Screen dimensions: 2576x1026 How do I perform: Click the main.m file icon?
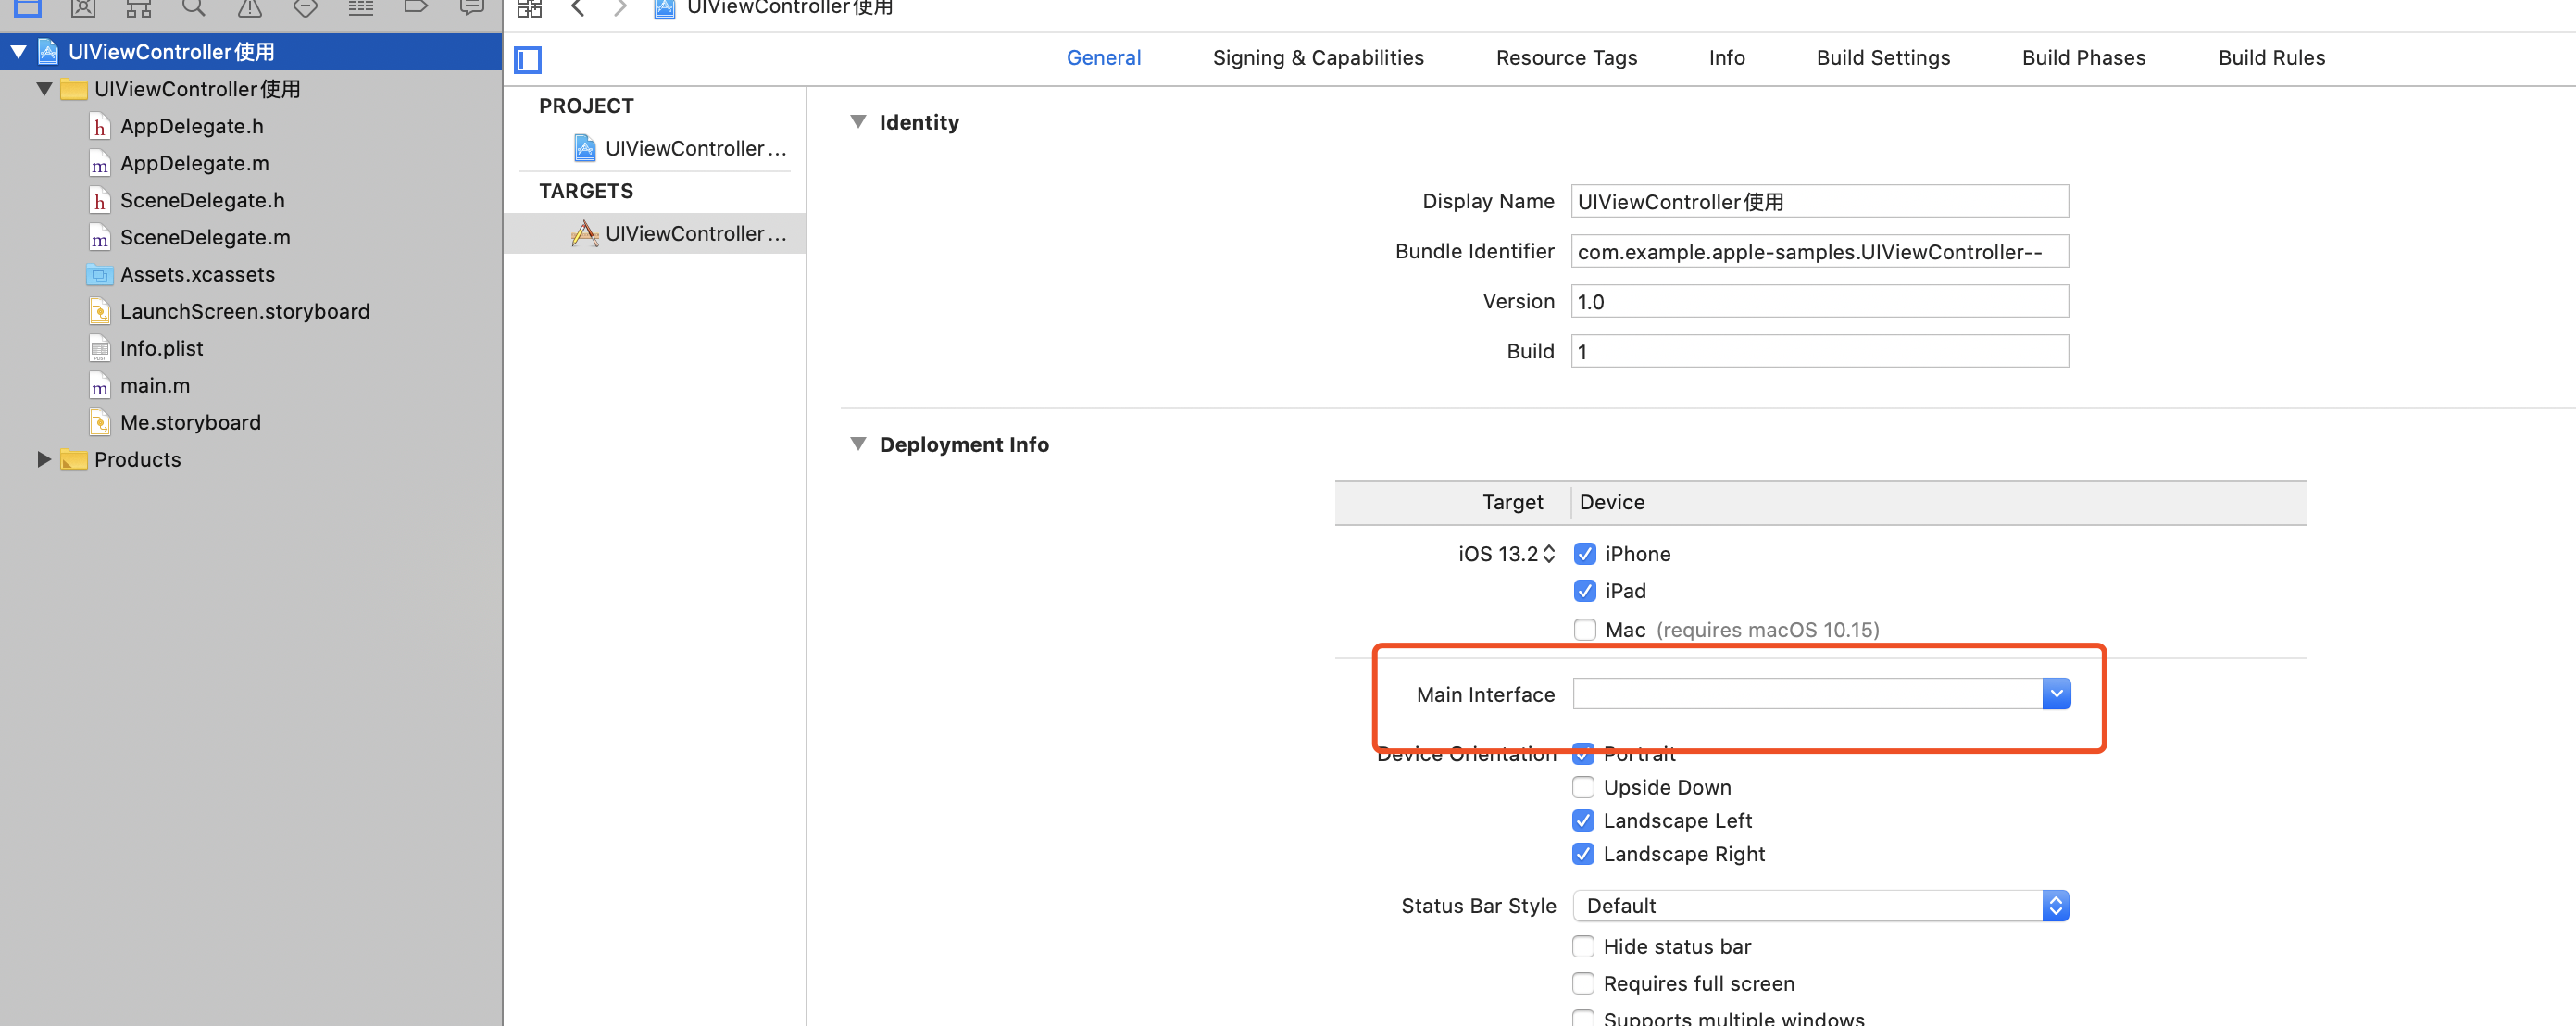pos(99,385)
